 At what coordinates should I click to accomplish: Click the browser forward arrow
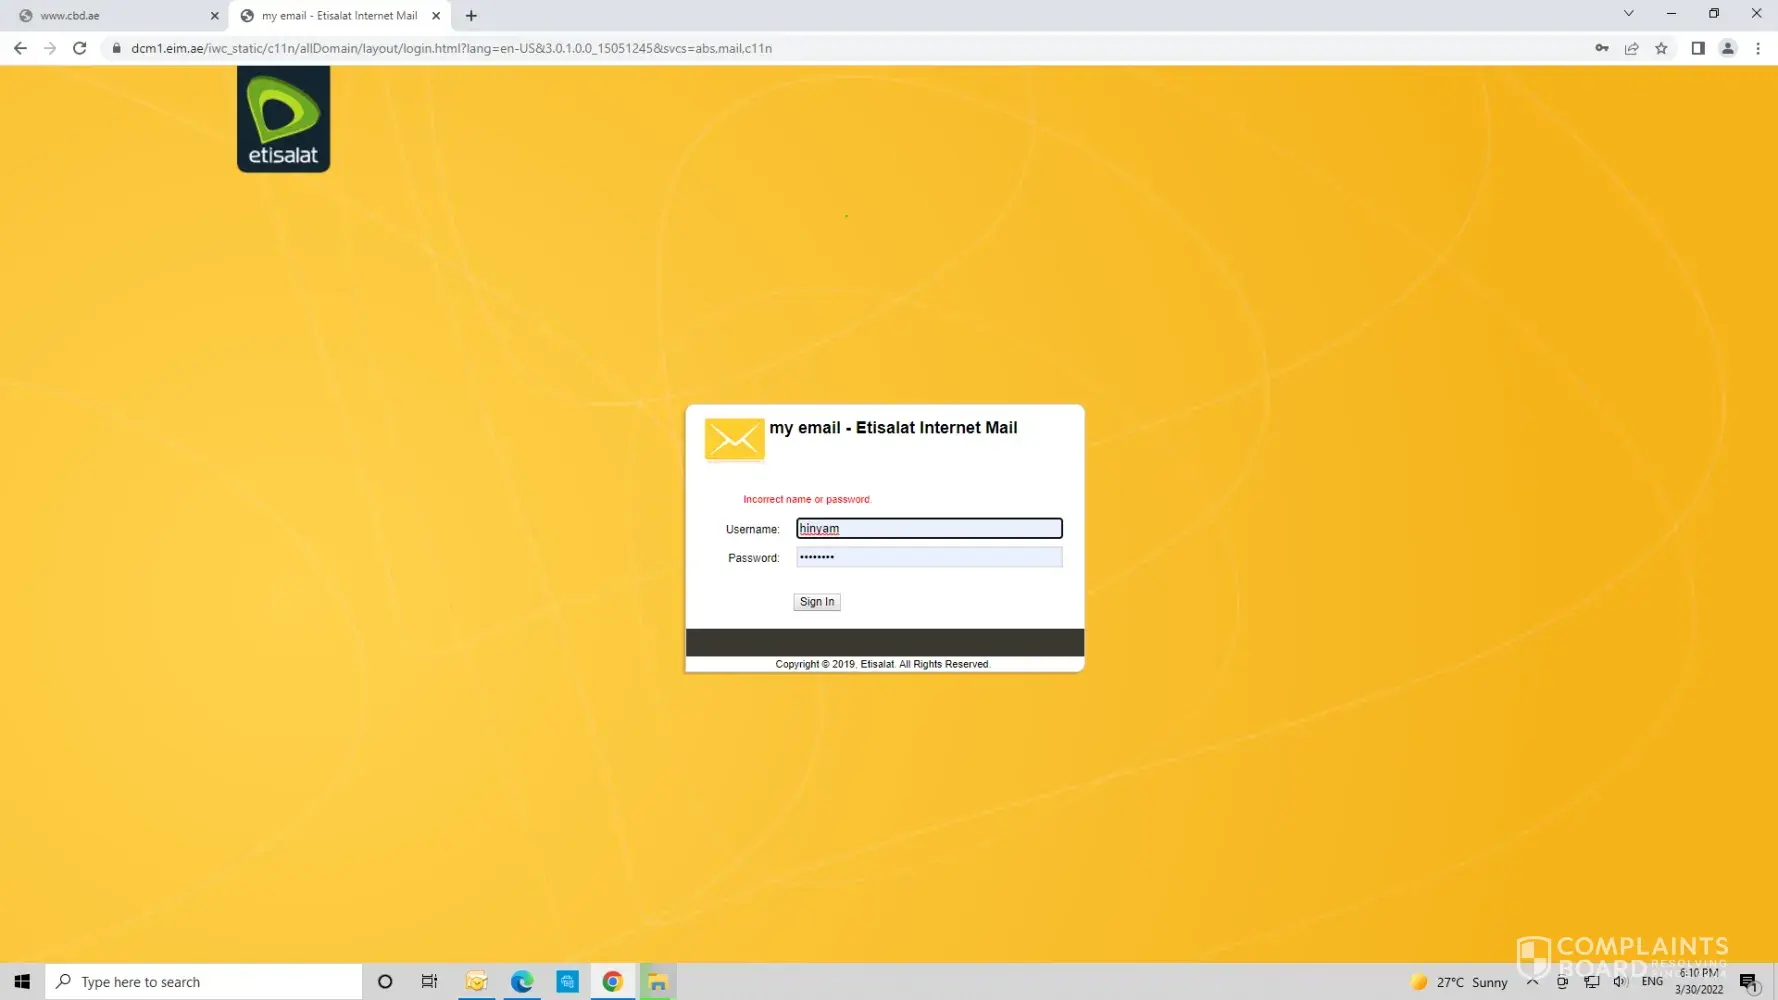click(x=50, y=48)
